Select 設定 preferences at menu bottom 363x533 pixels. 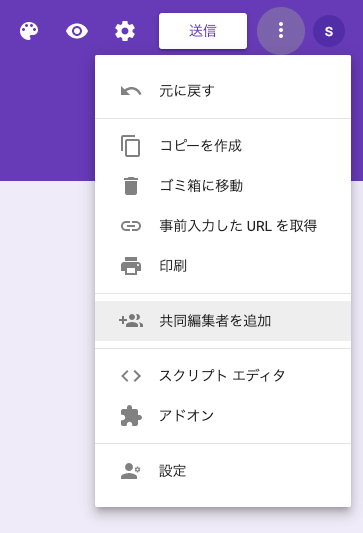pos(223,471)
